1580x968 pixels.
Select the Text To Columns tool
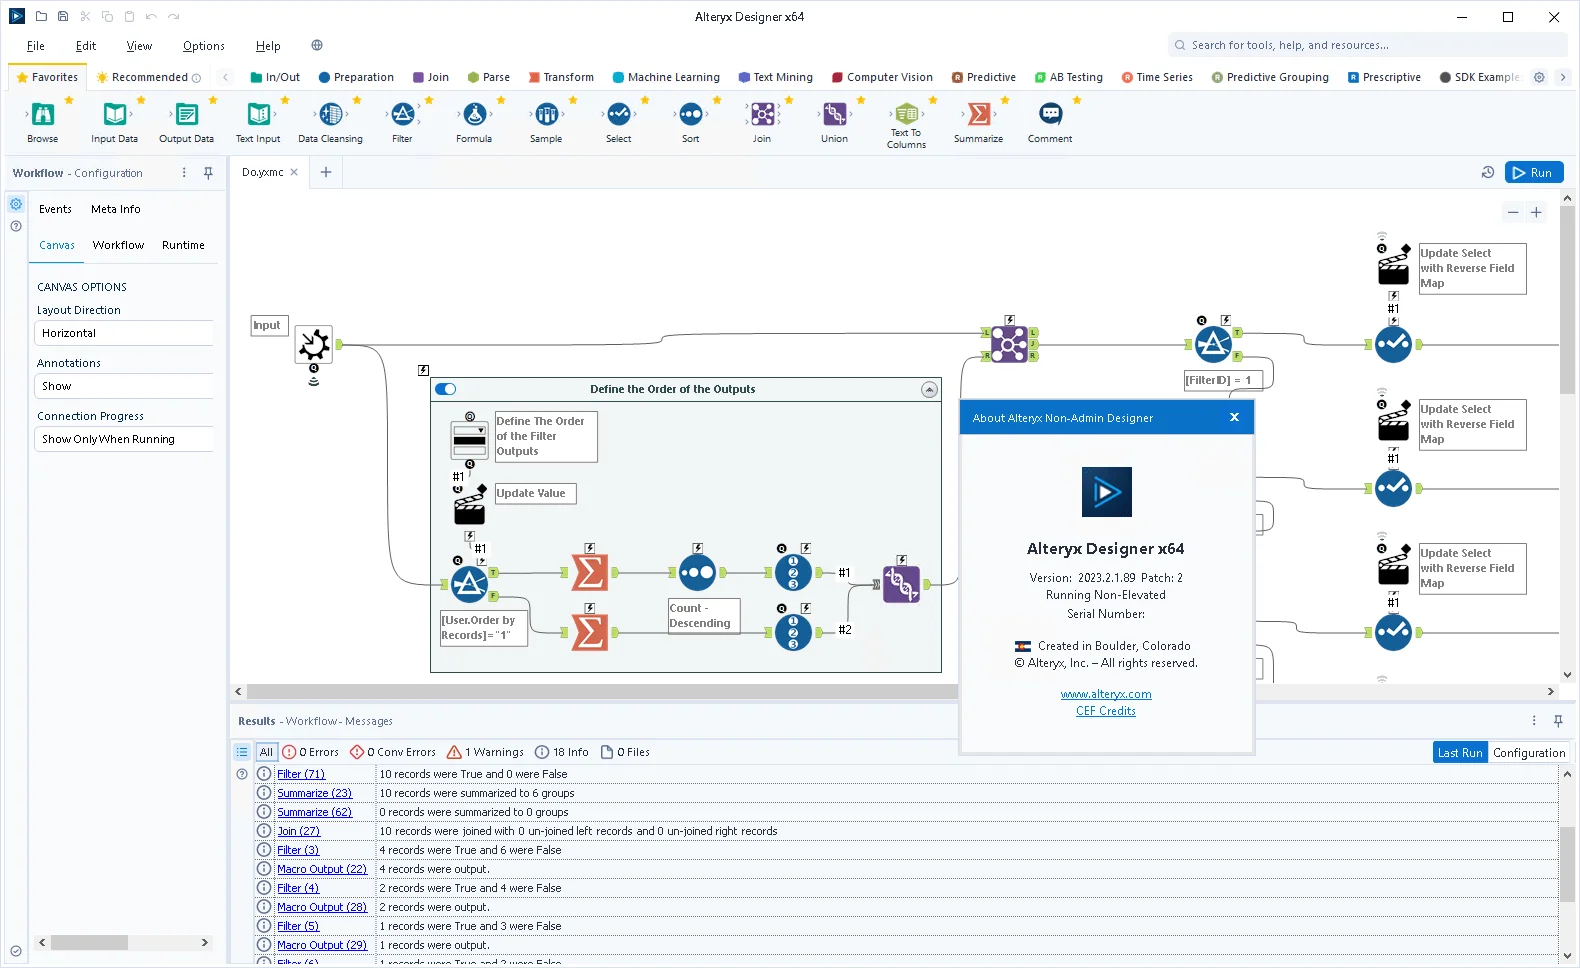click(906, 113)
